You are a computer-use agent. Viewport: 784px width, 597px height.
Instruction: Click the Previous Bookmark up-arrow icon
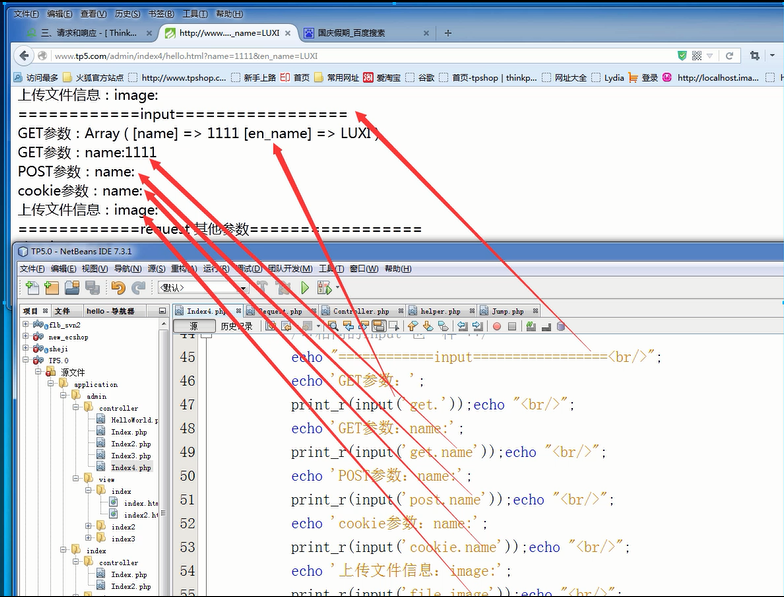[412, 326]
